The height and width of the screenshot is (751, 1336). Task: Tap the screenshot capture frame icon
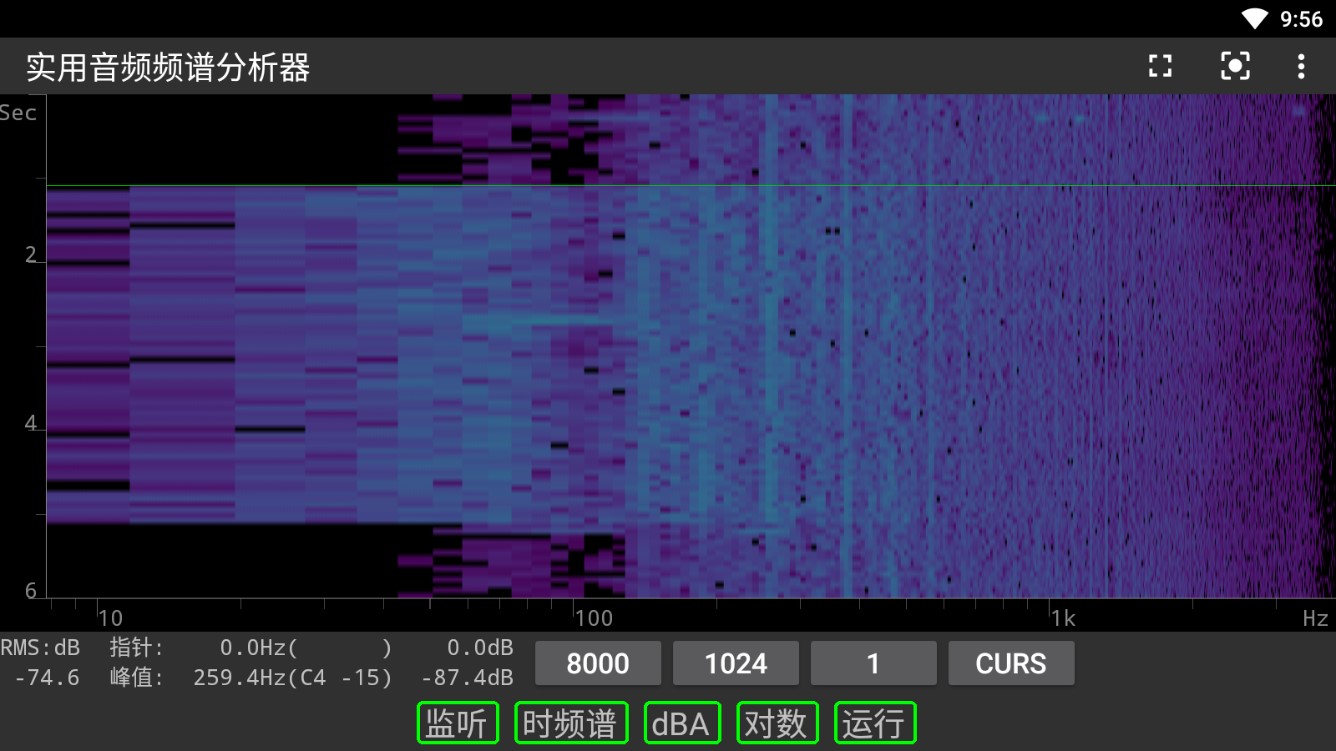(1236, 66)
